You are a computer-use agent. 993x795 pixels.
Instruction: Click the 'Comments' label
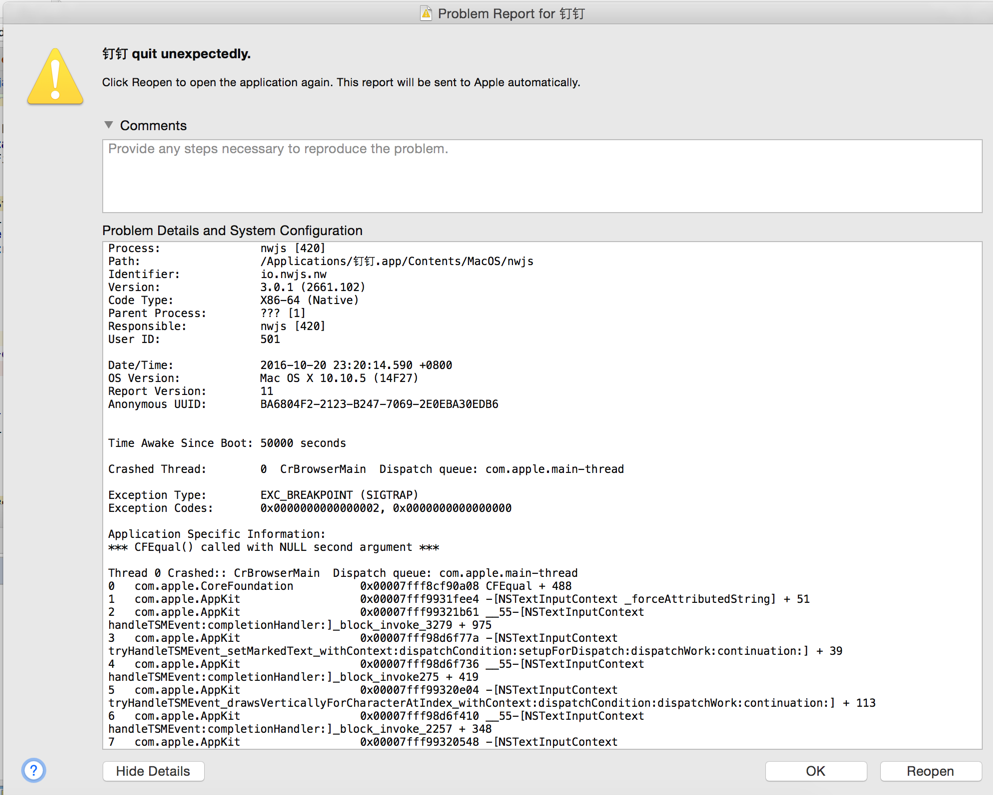click(153, 125)
